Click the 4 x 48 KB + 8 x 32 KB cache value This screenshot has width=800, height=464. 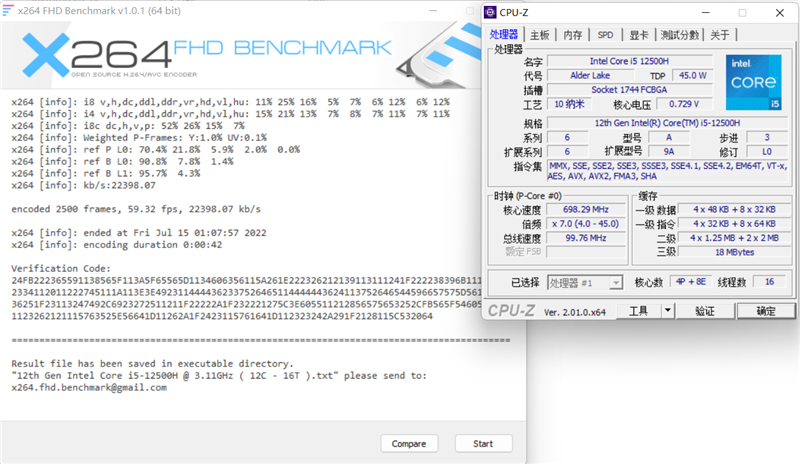pyautogui.click(x=734, y=210)
